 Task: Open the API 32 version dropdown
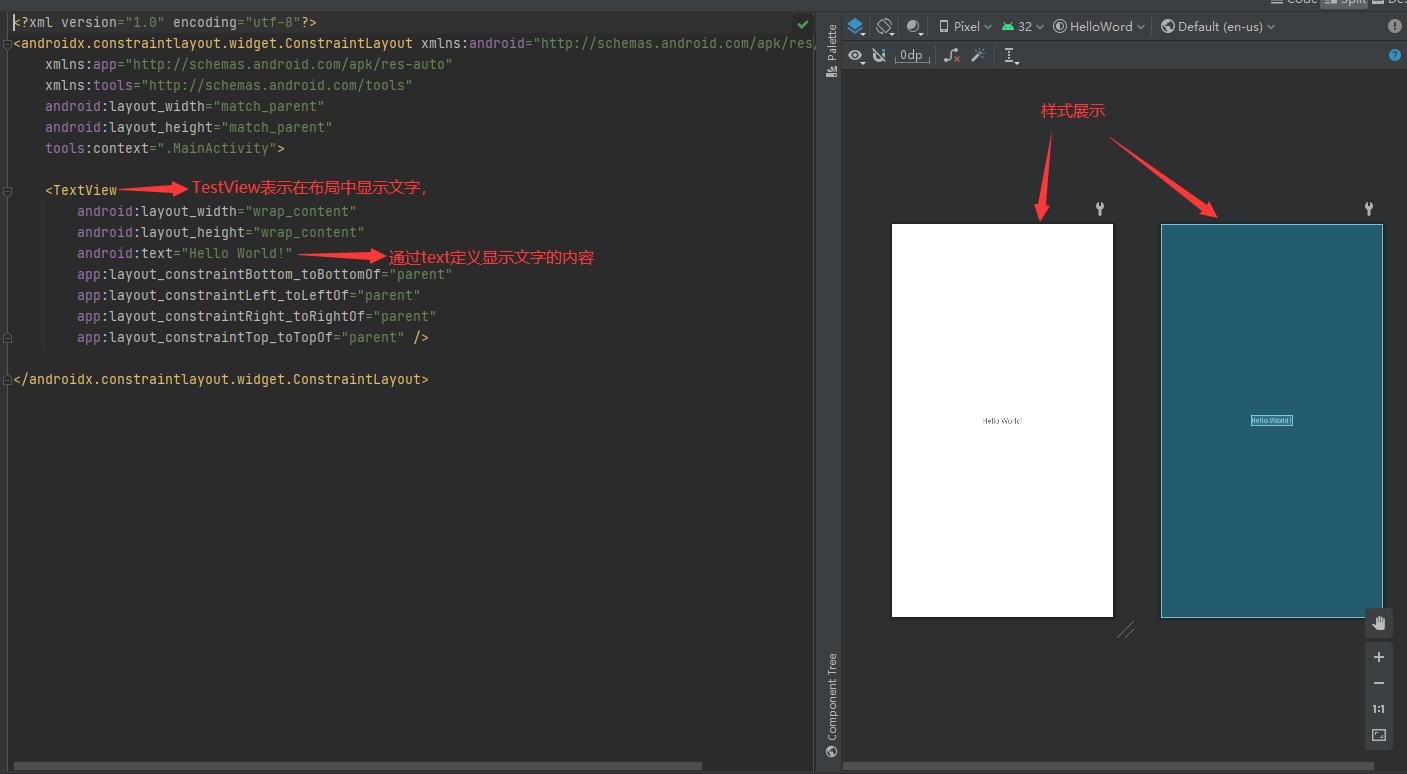pyautogui.click(x=1022, y=27)
